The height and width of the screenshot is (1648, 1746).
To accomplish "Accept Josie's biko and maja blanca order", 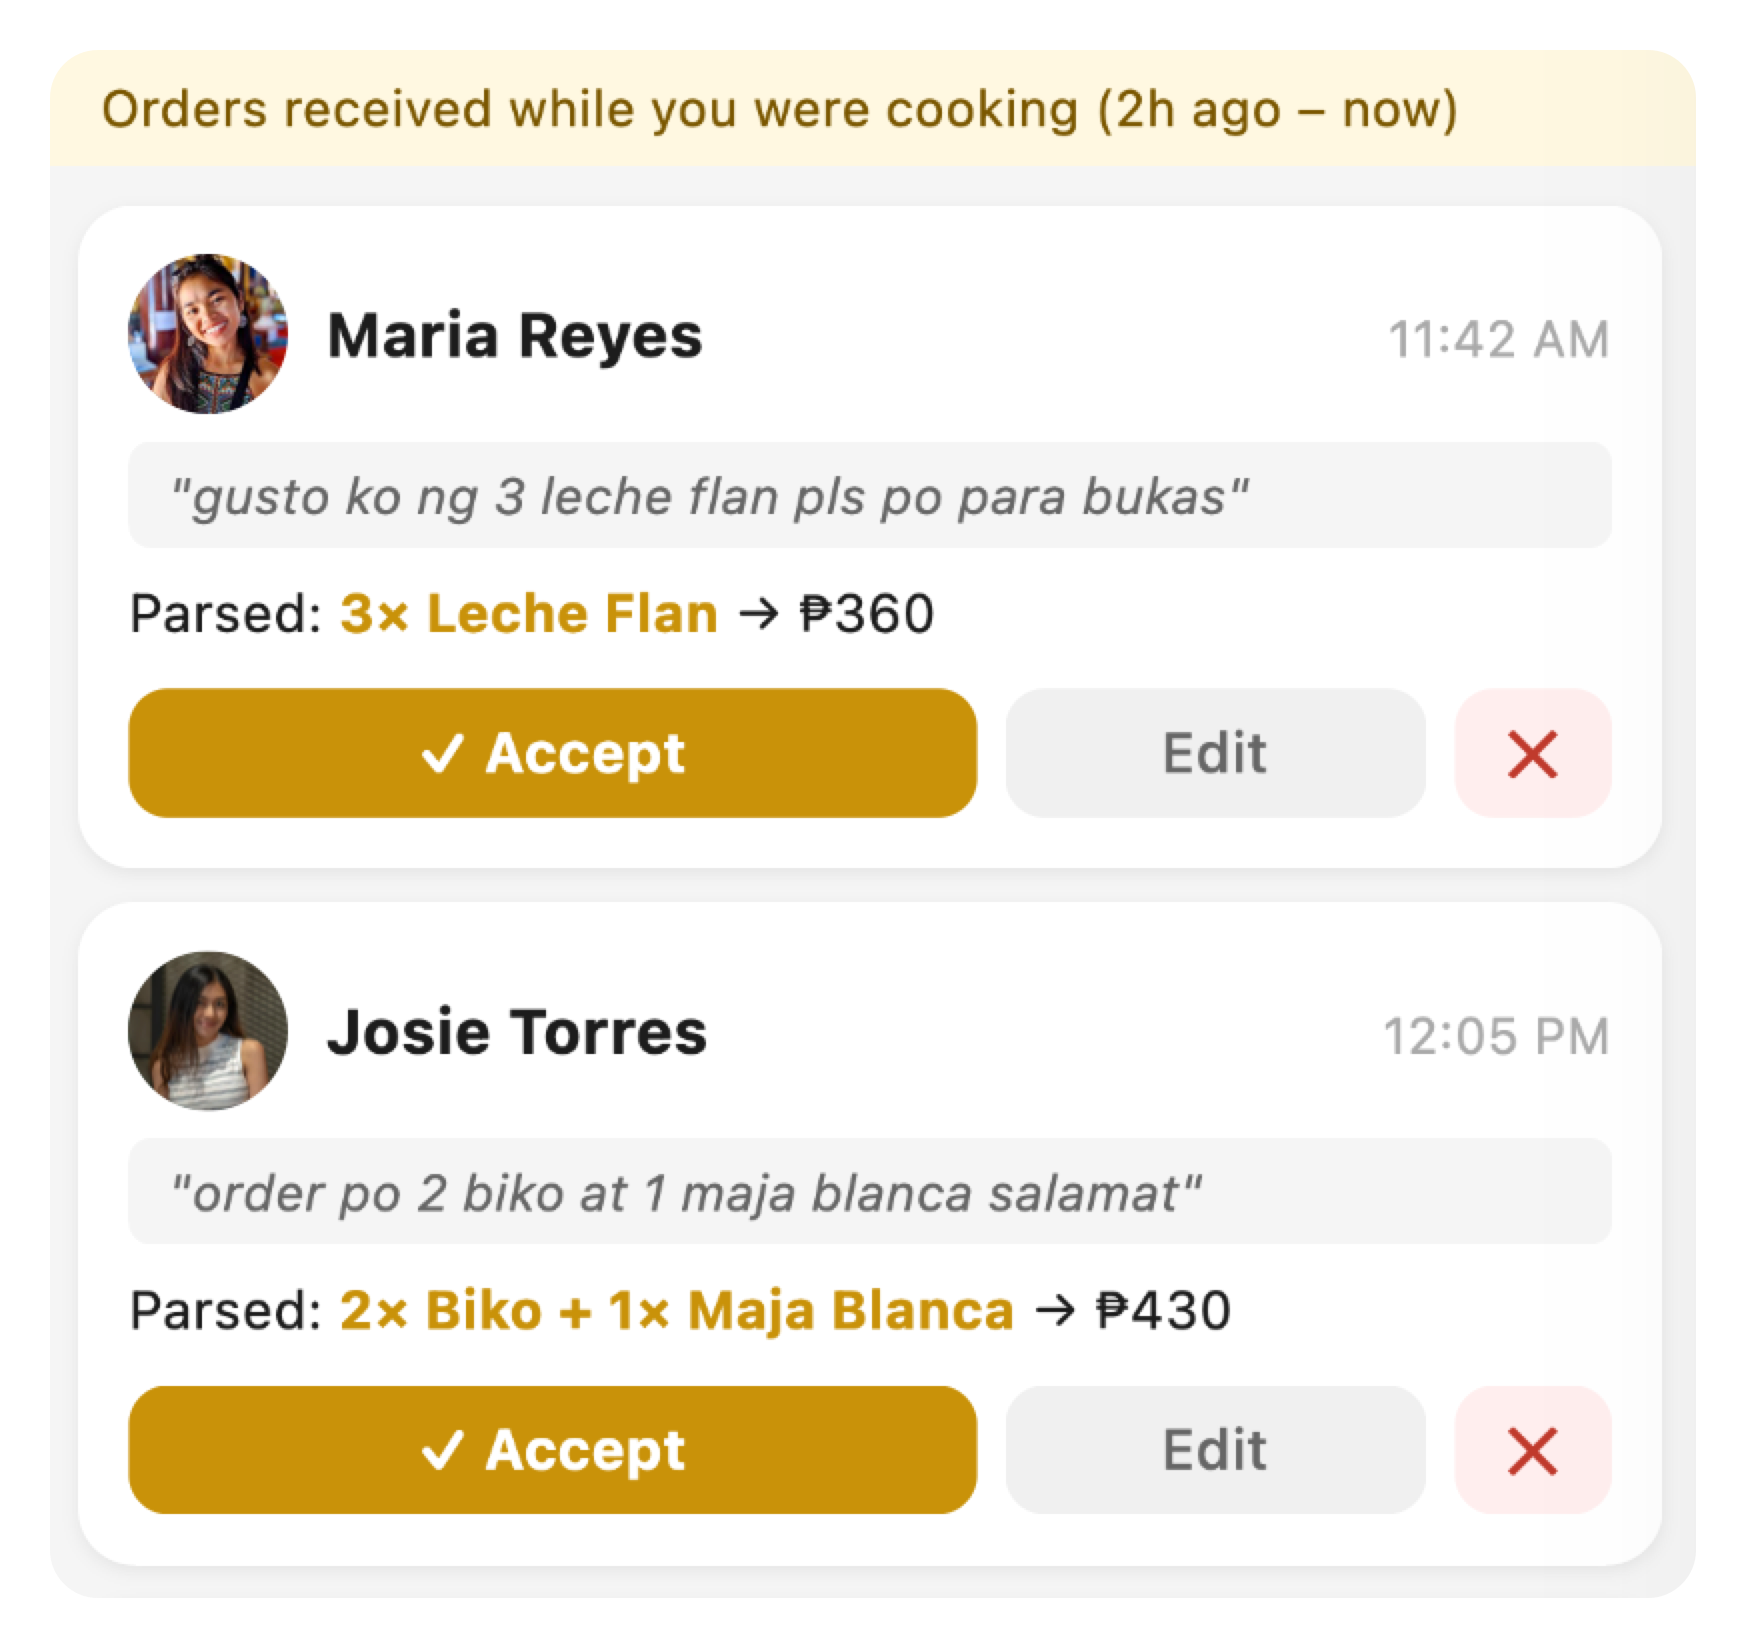I will [553, 1448].
